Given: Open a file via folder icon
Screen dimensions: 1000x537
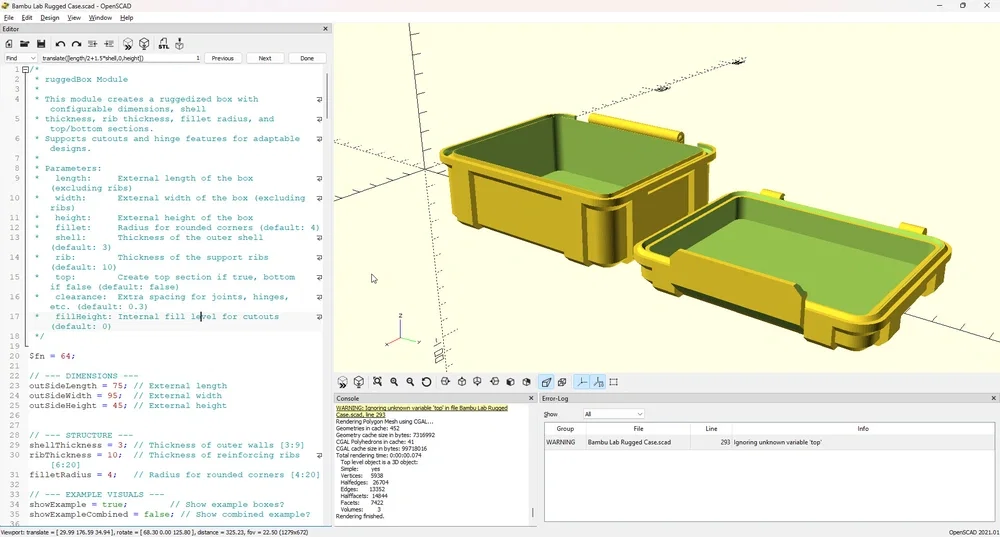Looking at the screenshot, I should point(24,44).
